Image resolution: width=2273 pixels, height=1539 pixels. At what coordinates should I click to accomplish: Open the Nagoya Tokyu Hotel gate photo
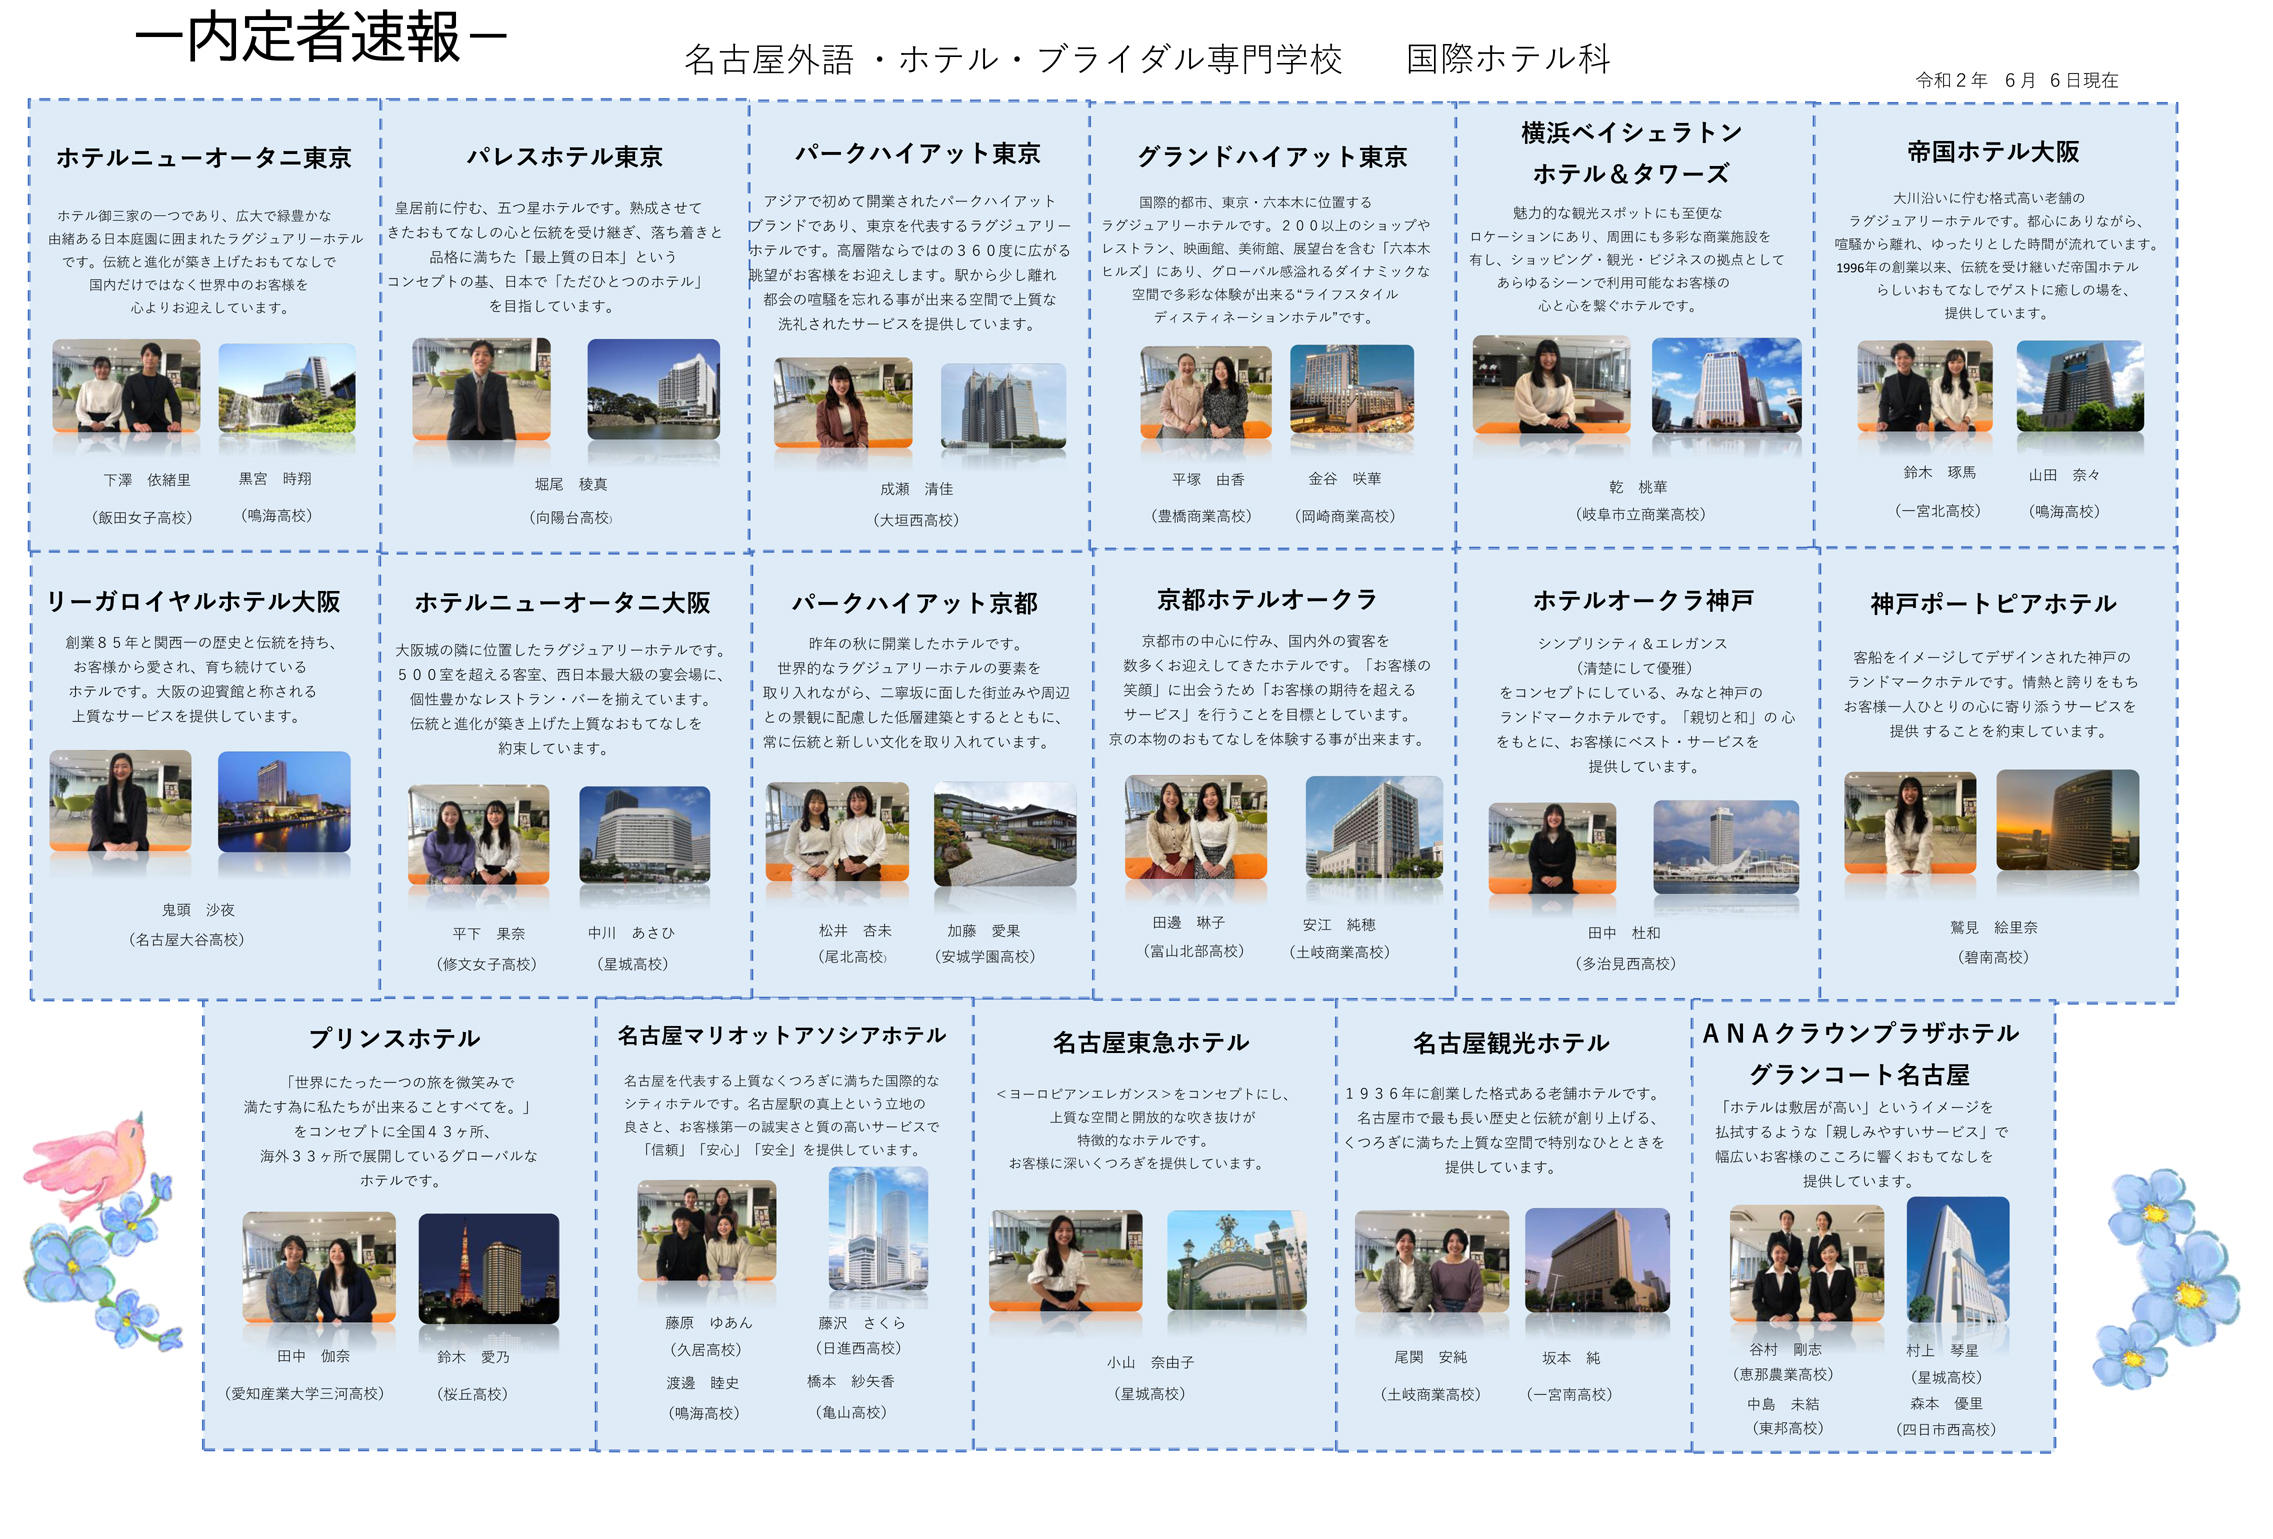[x=1237, y=1260]
